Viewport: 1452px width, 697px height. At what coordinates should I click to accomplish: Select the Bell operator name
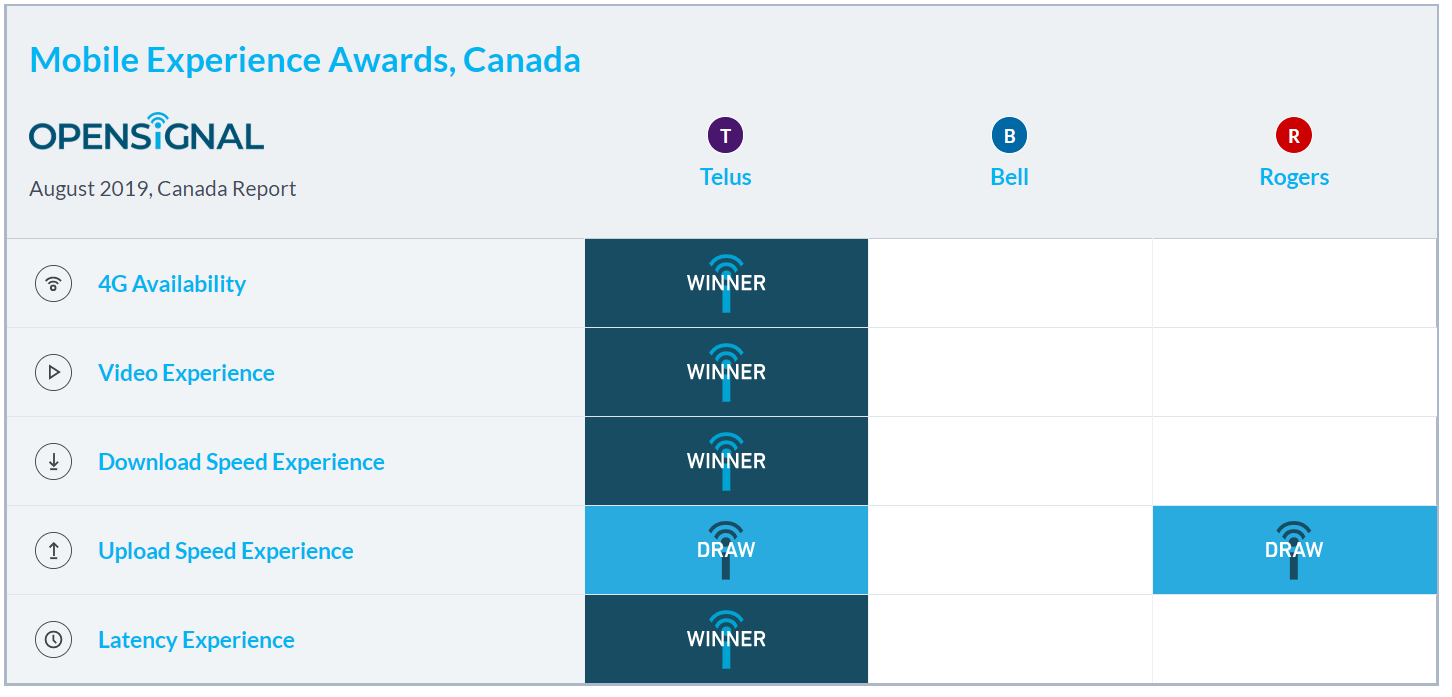pos(1010,177)
